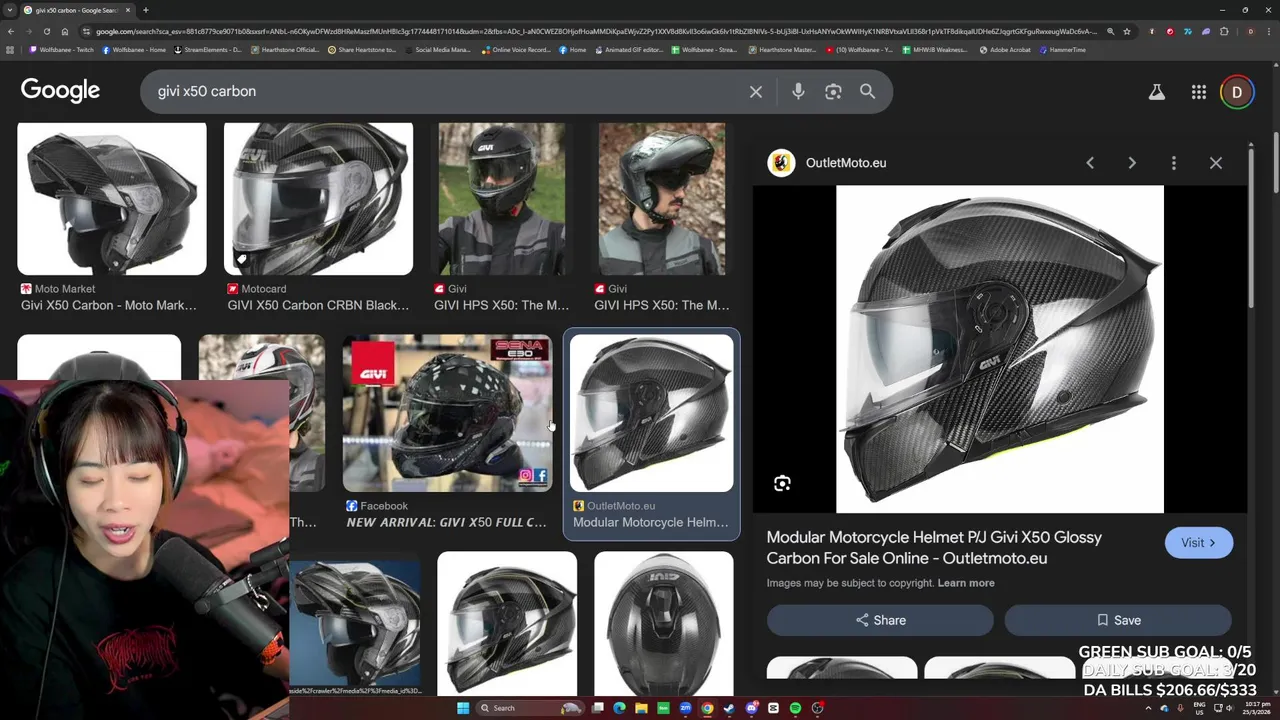Go to the Google logo homepage
The image size is (1280, 720).
tap(60, 91)
